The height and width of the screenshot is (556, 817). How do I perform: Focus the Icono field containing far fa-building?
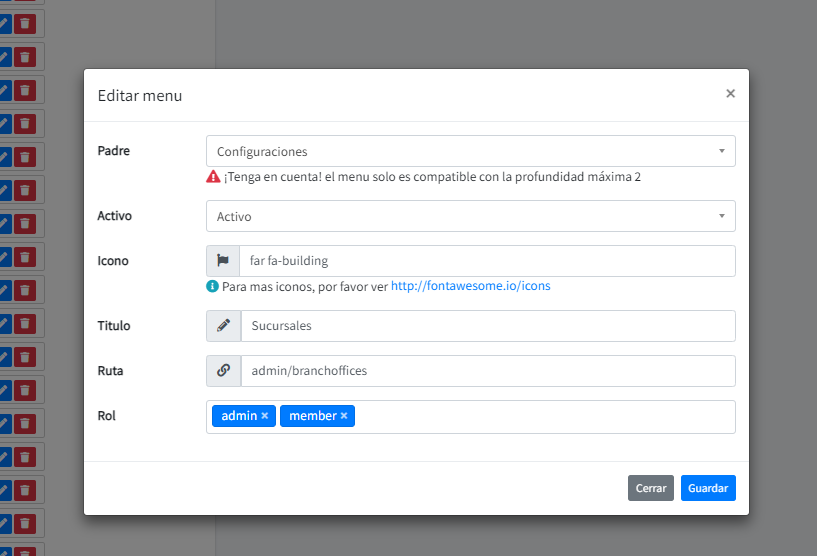pos(486,261)
